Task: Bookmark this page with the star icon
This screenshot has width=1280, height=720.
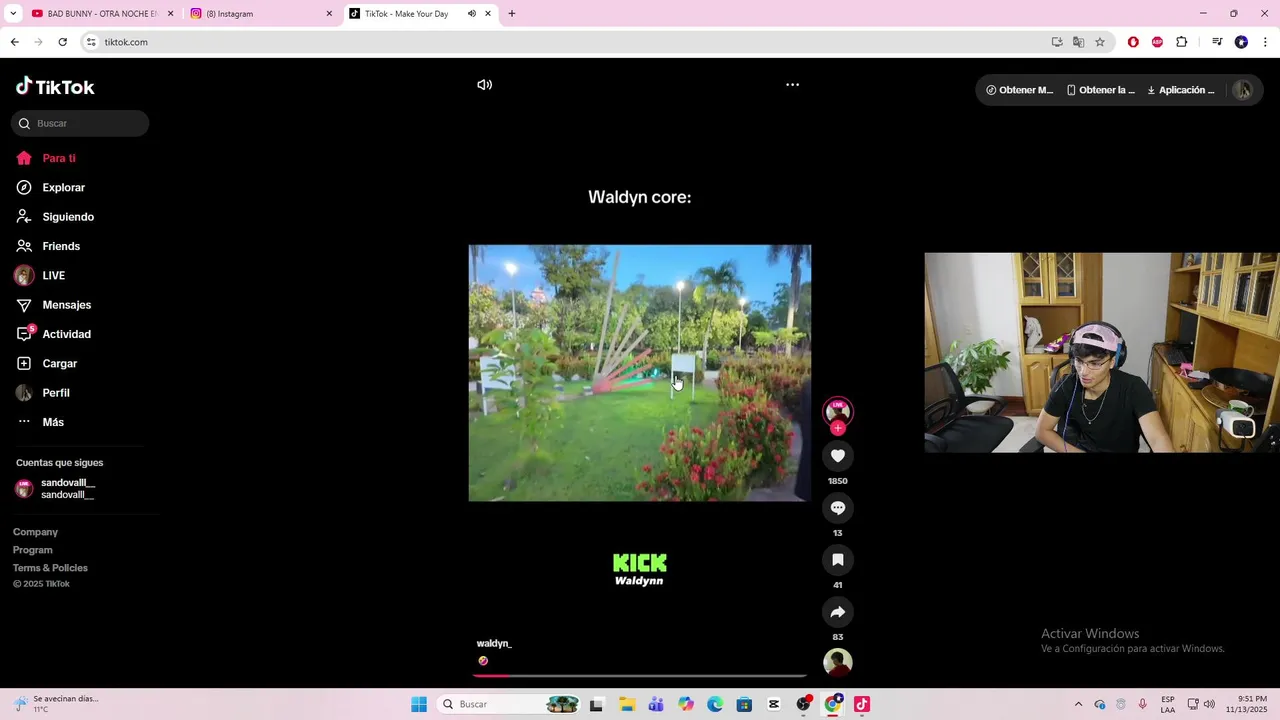Action: (1100, 42)
